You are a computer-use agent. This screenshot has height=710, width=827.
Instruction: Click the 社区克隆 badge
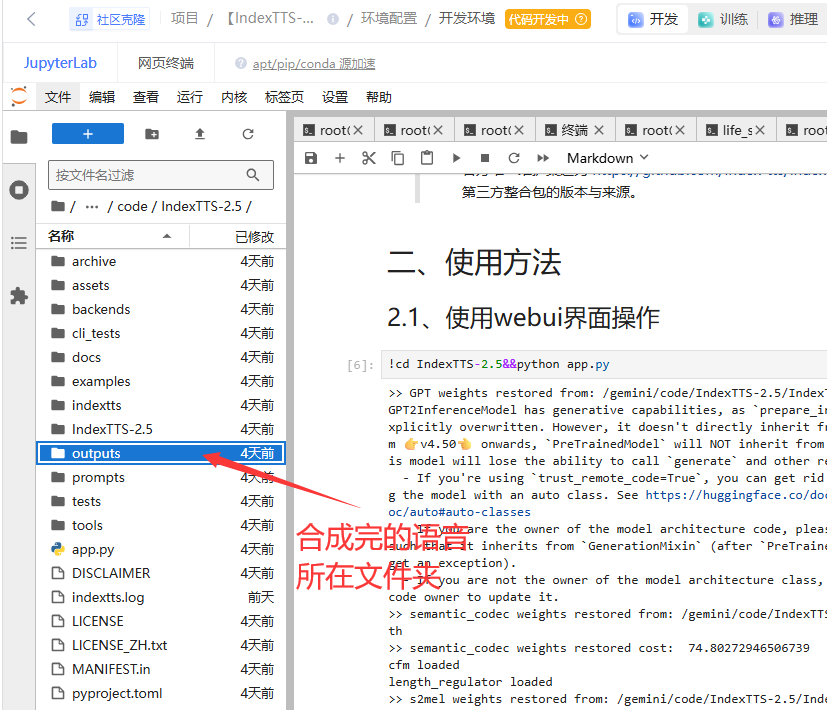tap(110, 20)
